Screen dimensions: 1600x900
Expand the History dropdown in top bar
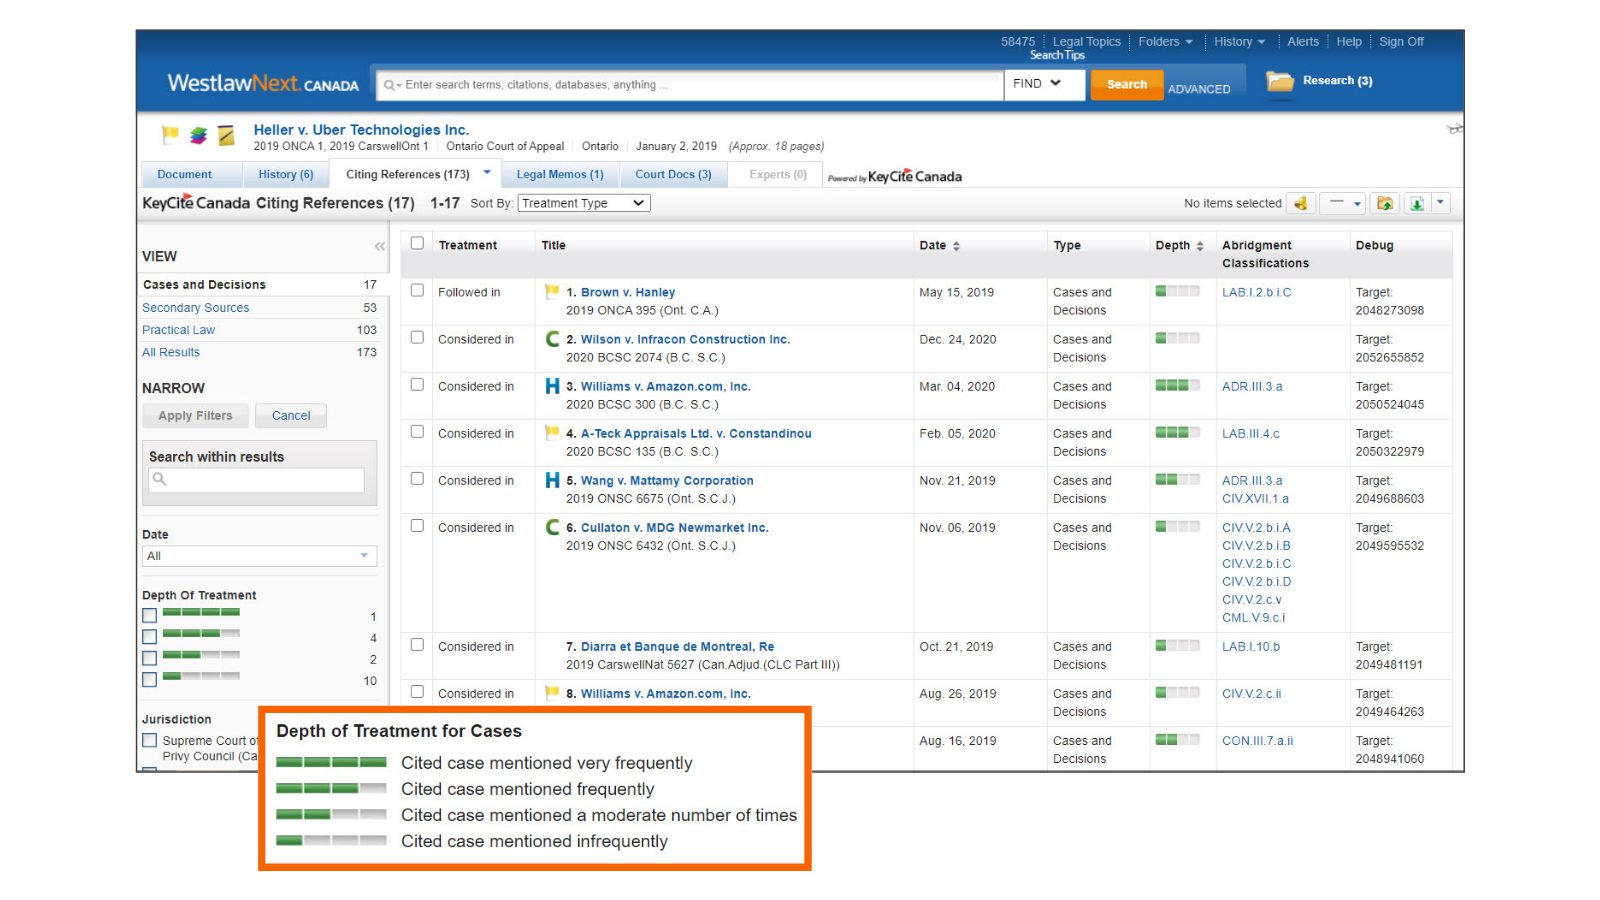[x=1239, y=42]
